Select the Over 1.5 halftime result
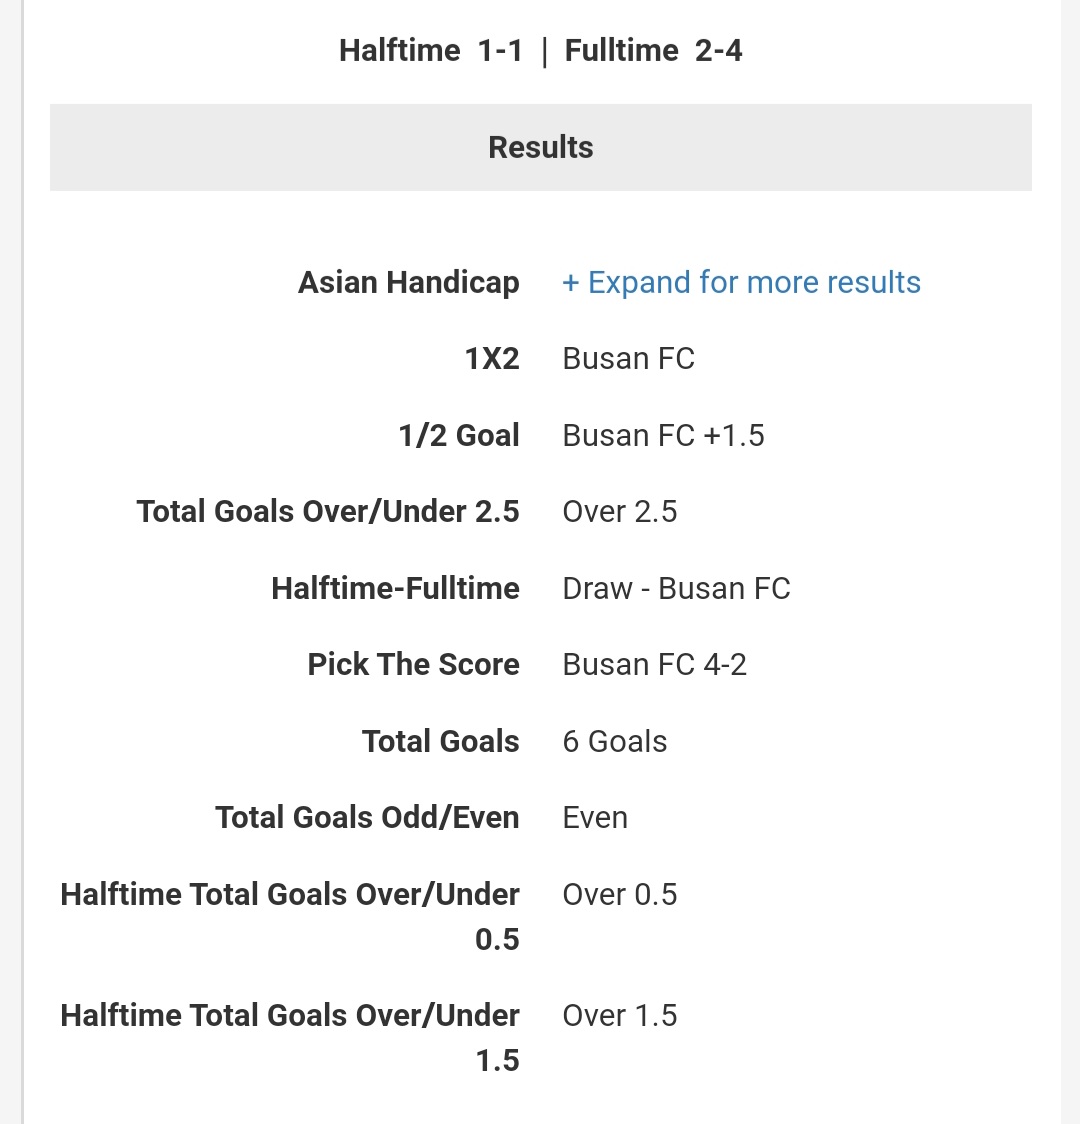 click(x=619, y=1016)
